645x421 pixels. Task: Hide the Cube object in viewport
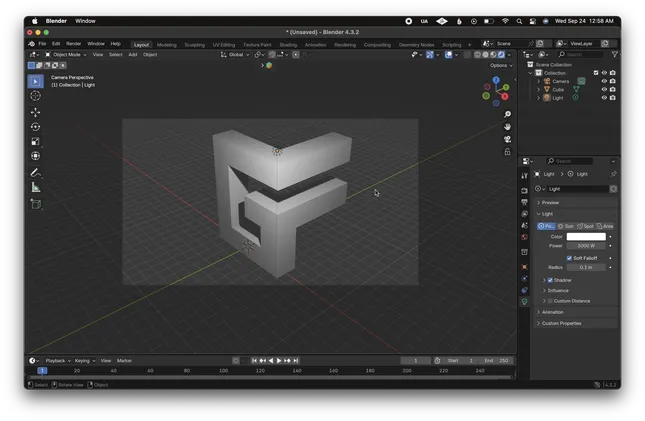604,89
